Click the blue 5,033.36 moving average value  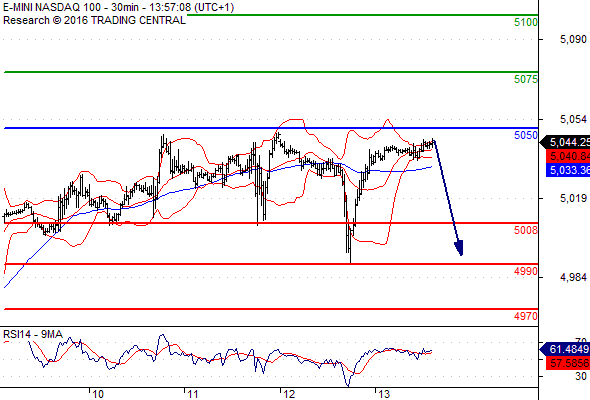568,170
